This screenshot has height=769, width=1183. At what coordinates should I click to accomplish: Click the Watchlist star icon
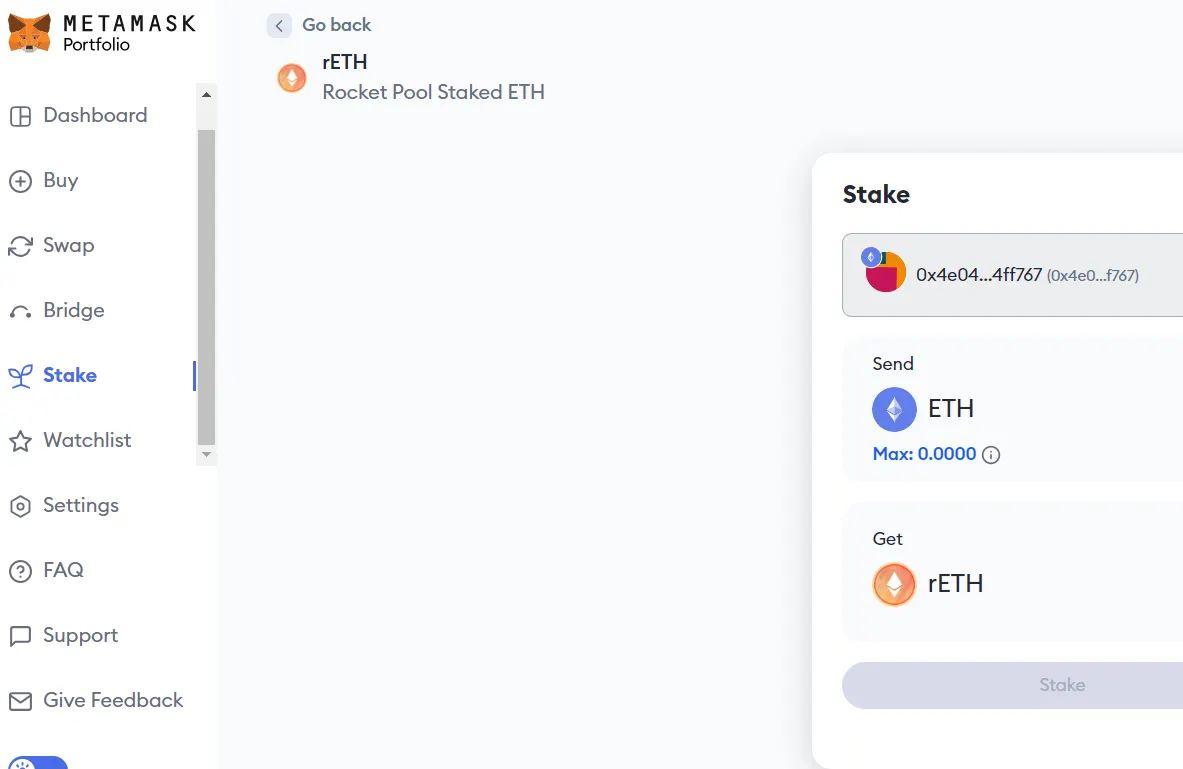coord(20,441)
